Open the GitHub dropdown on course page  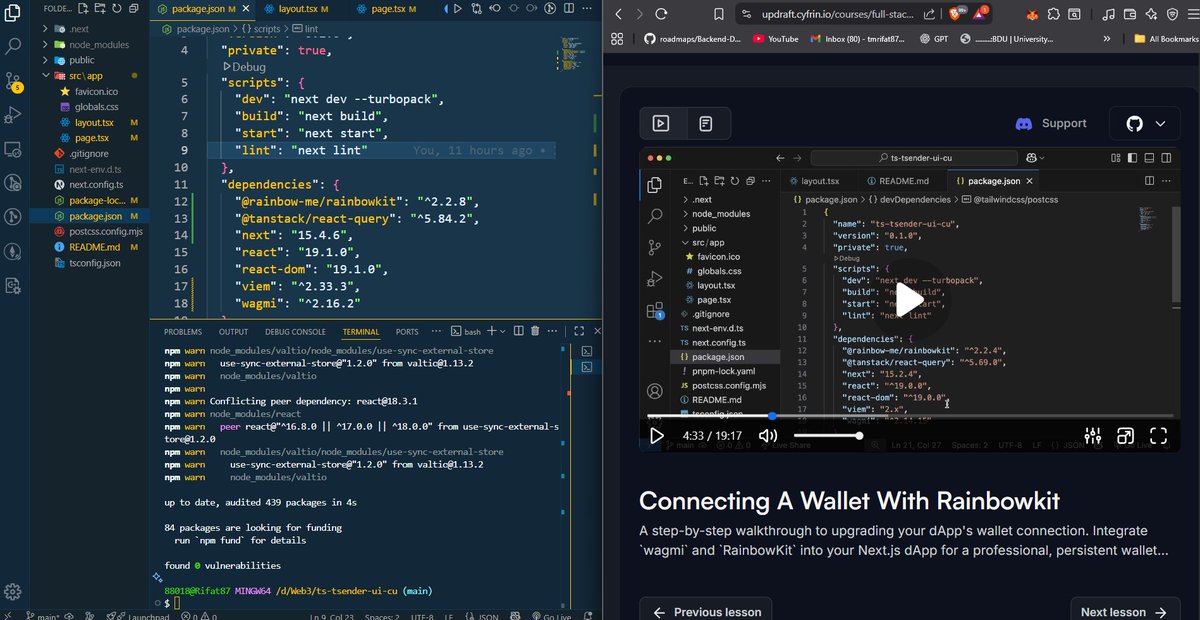pos(1146,123)
